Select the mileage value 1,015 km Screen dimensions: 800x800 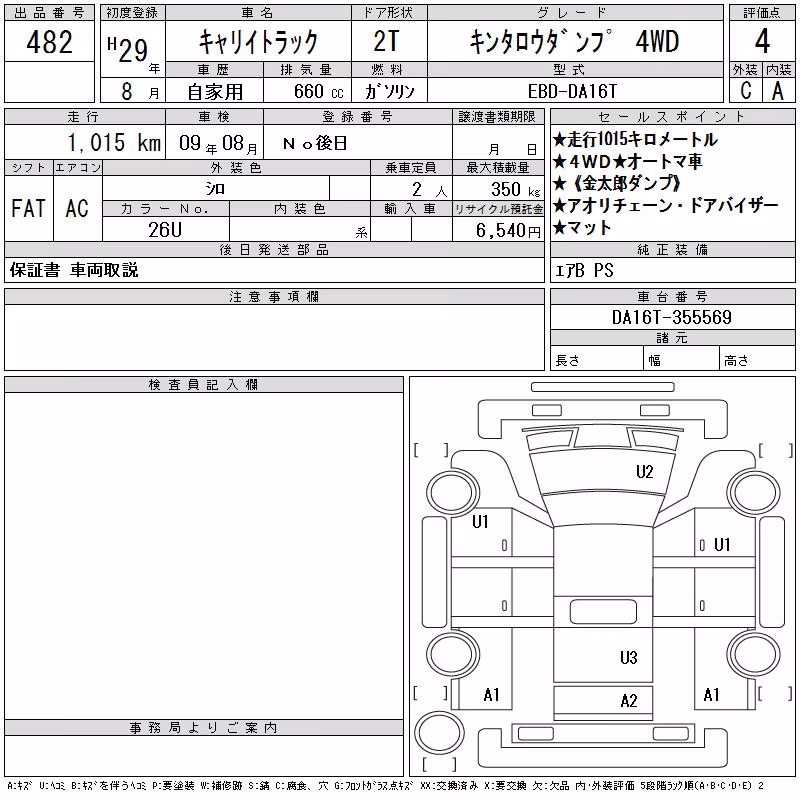(x=114, y=142)
